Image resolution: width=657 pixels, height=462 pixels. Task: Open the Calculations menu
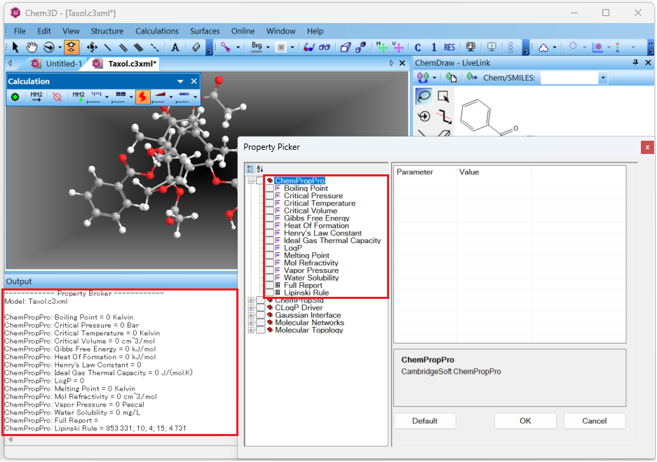coord(156,31)
